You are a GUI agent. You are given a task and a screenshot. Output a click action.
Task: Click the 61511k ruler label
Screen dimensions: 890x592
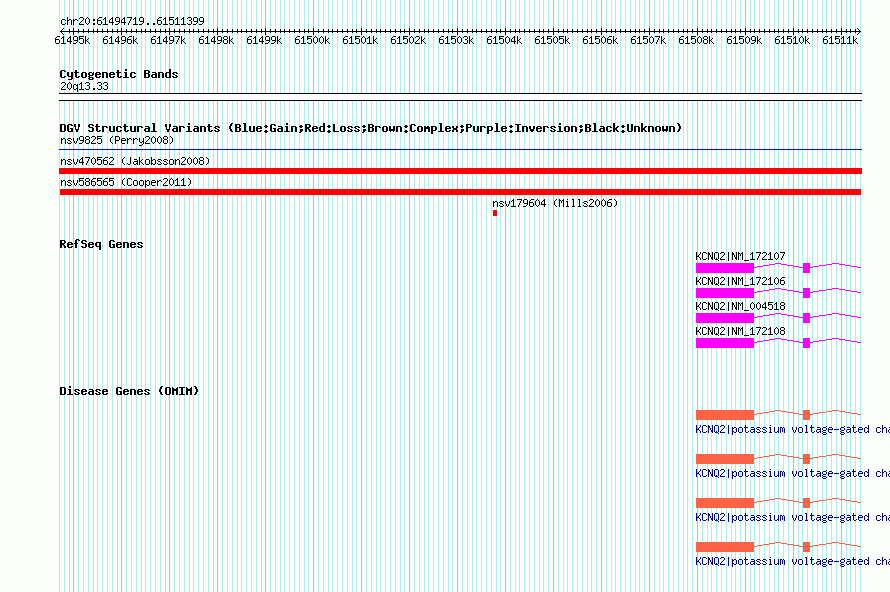[840, 40]
